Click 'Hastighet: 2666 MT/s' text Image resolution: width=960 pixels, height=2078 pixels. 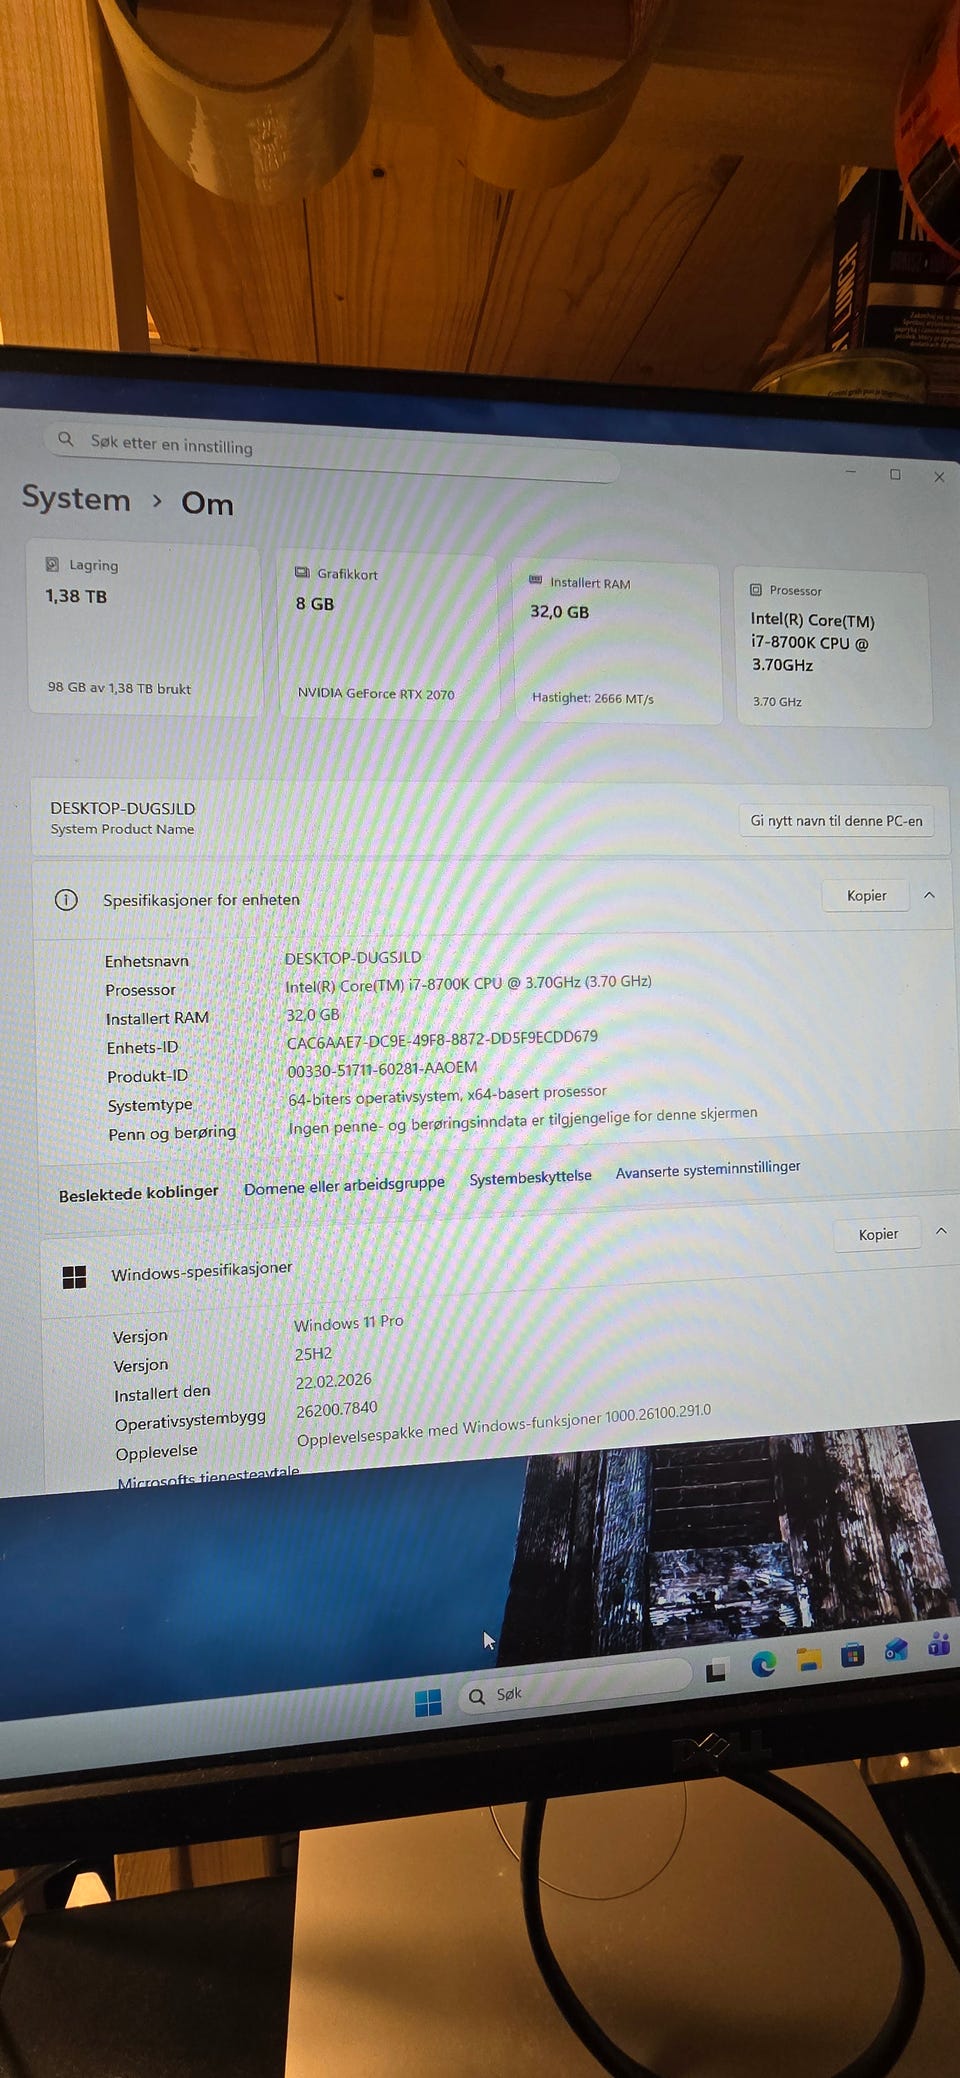[x=593, y=698]
